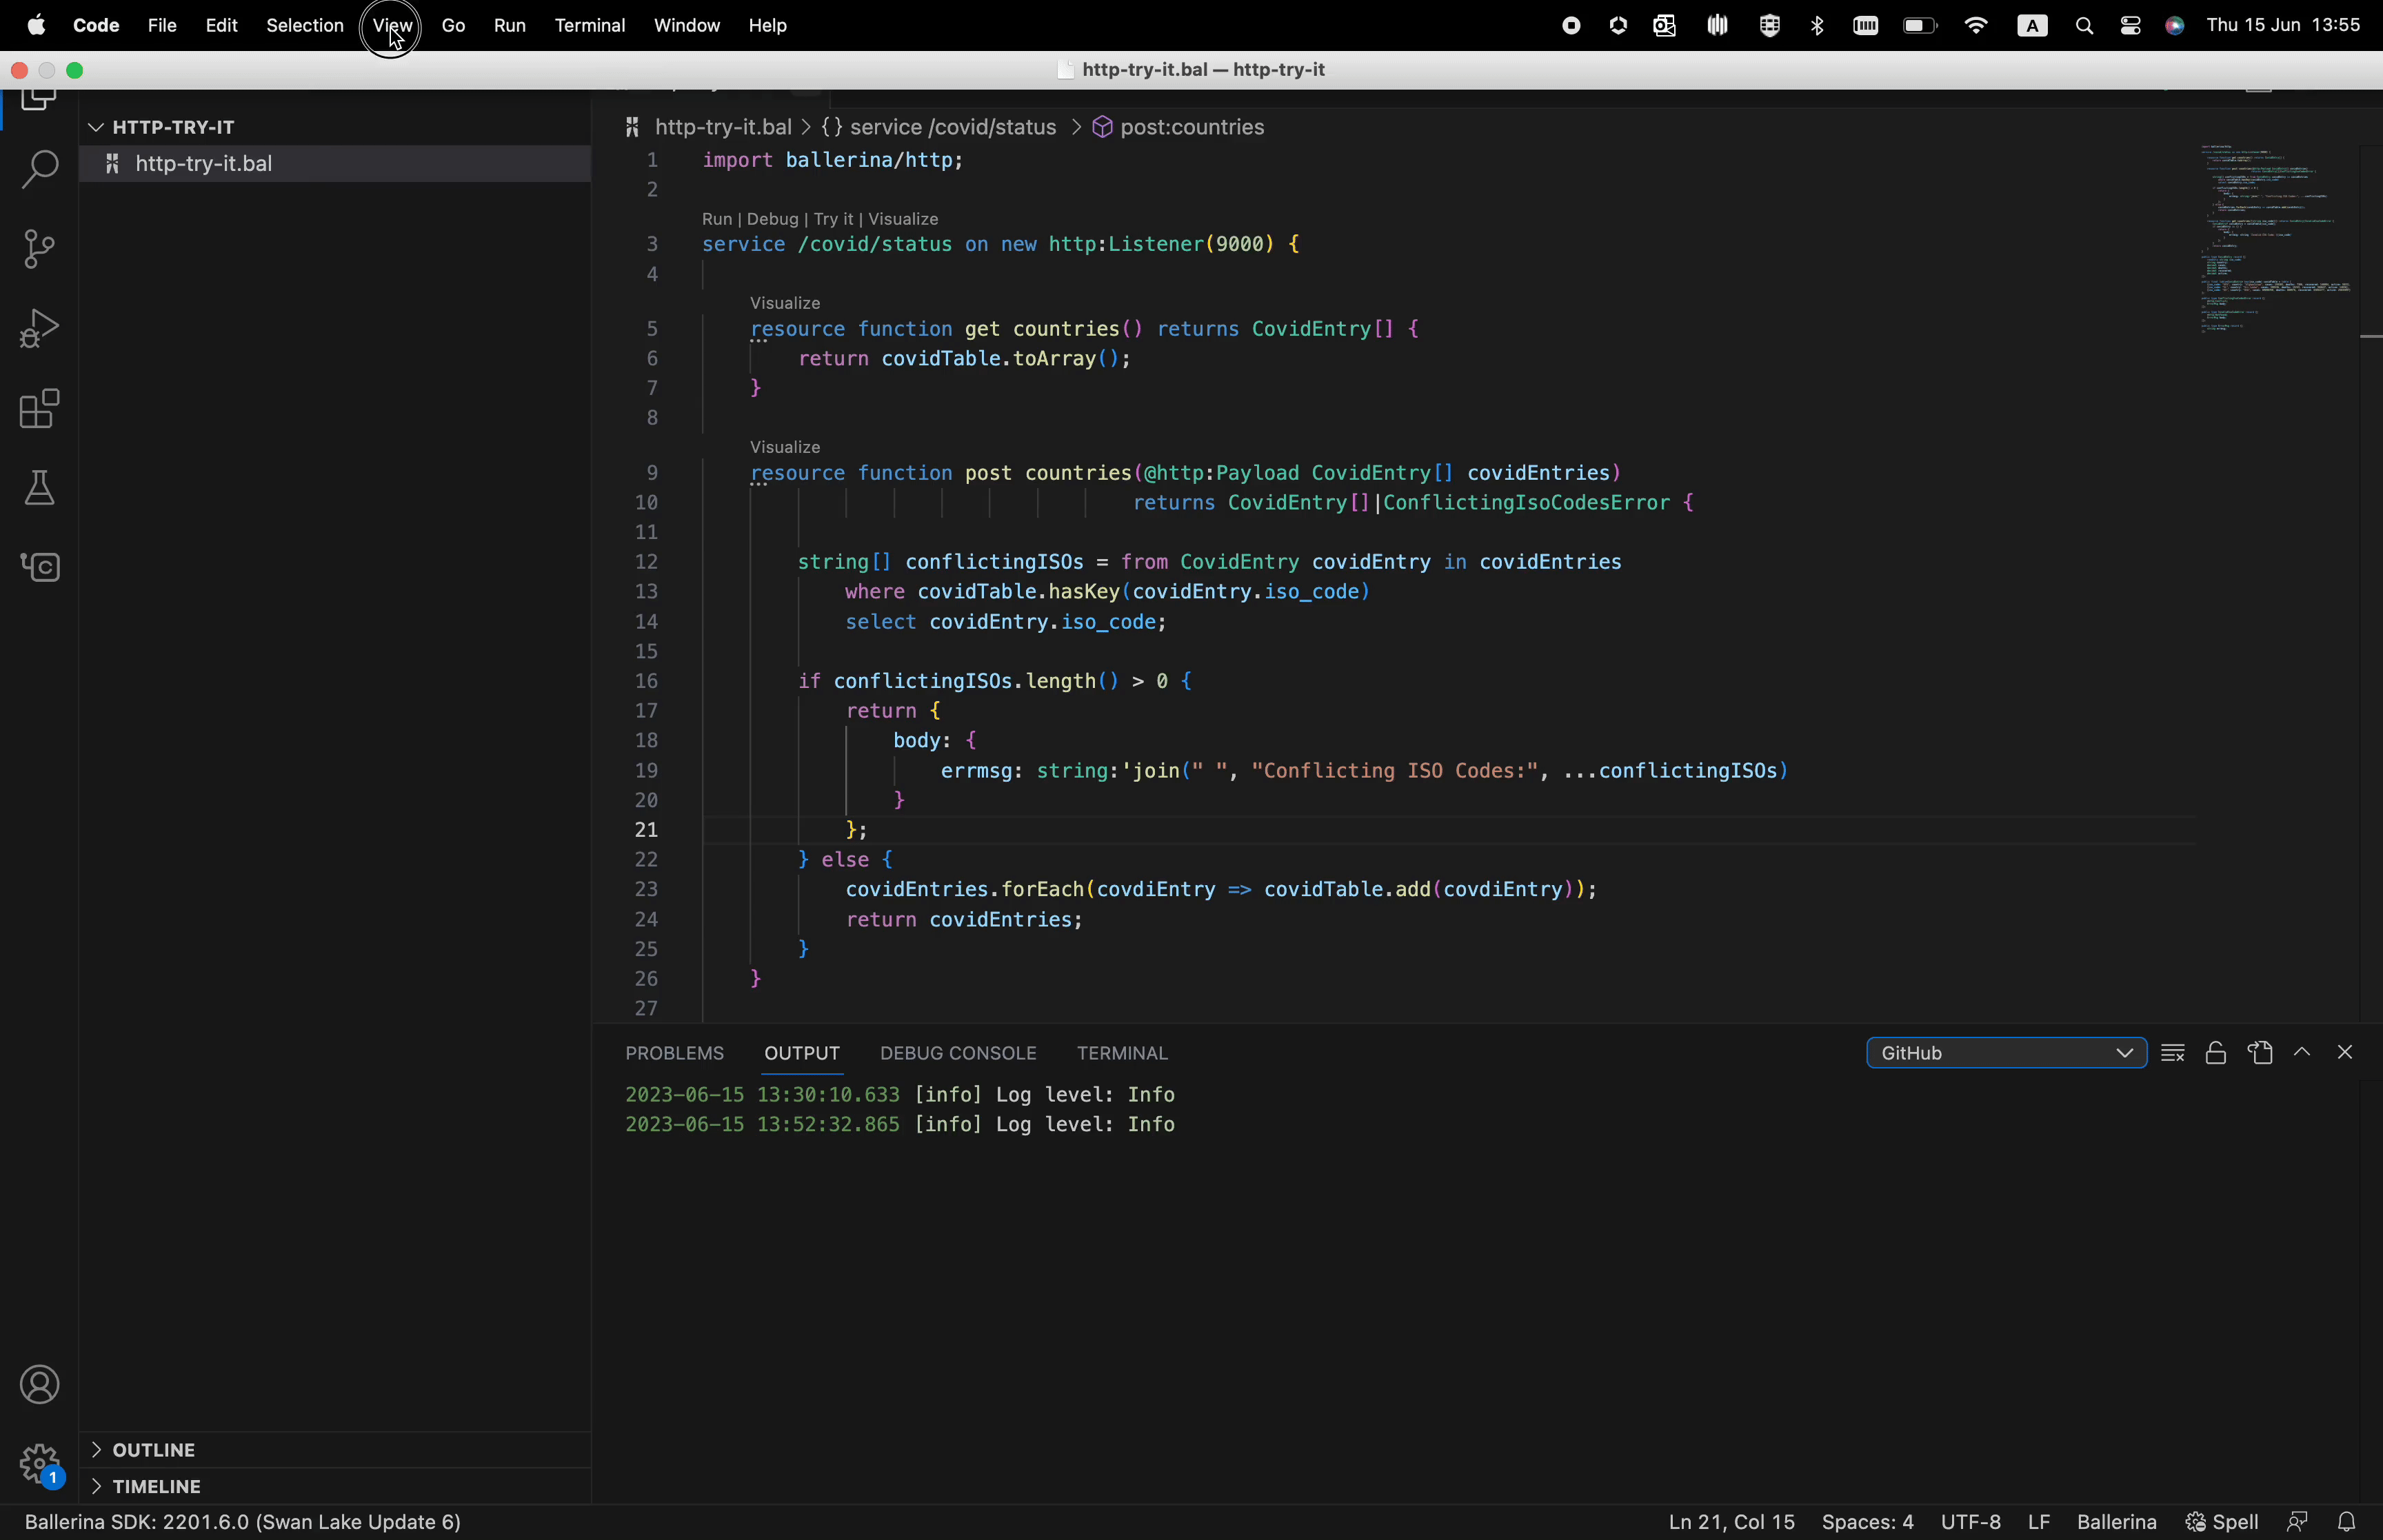Open macOS Control Center

(2131, 27)
